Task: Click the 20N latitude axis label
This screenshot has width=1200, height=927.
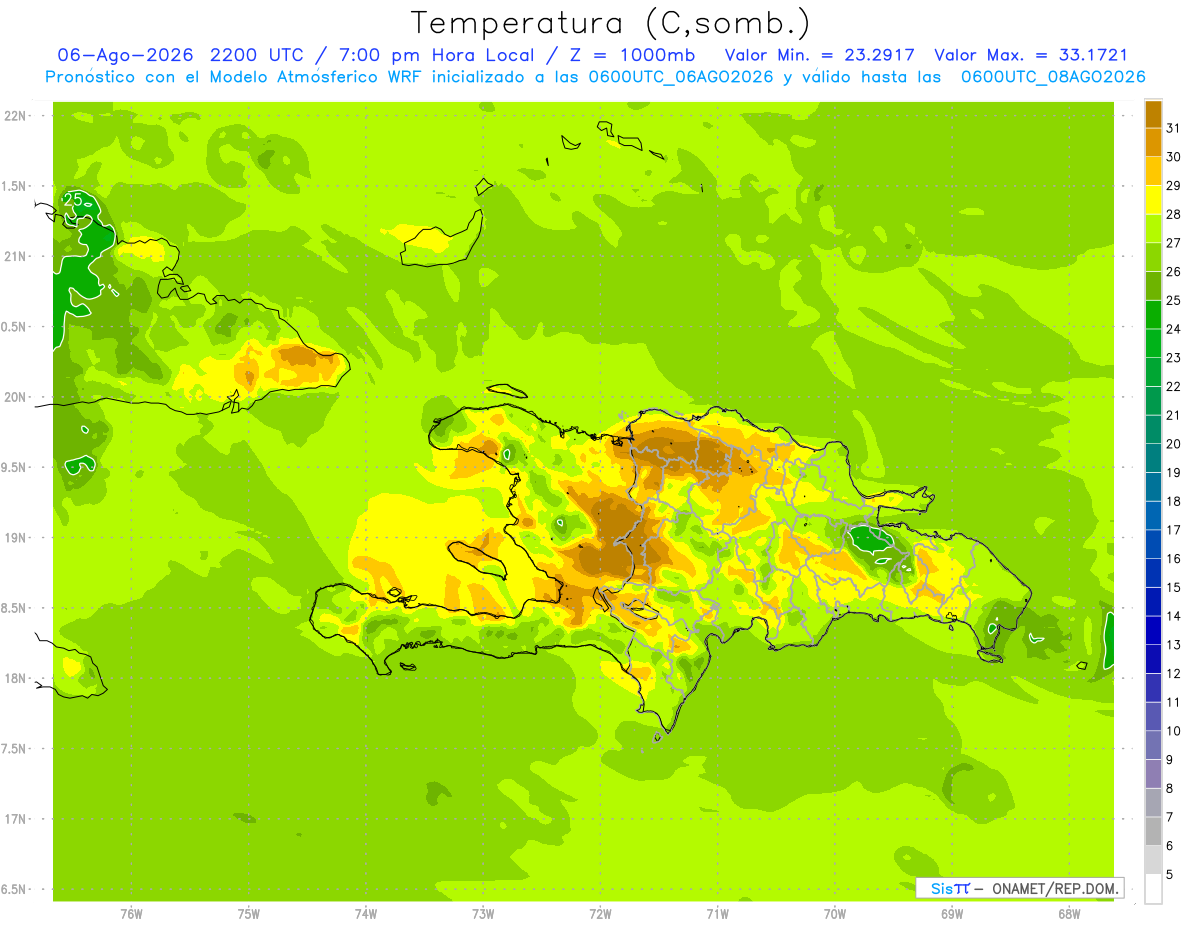Action: coord(14,397)
